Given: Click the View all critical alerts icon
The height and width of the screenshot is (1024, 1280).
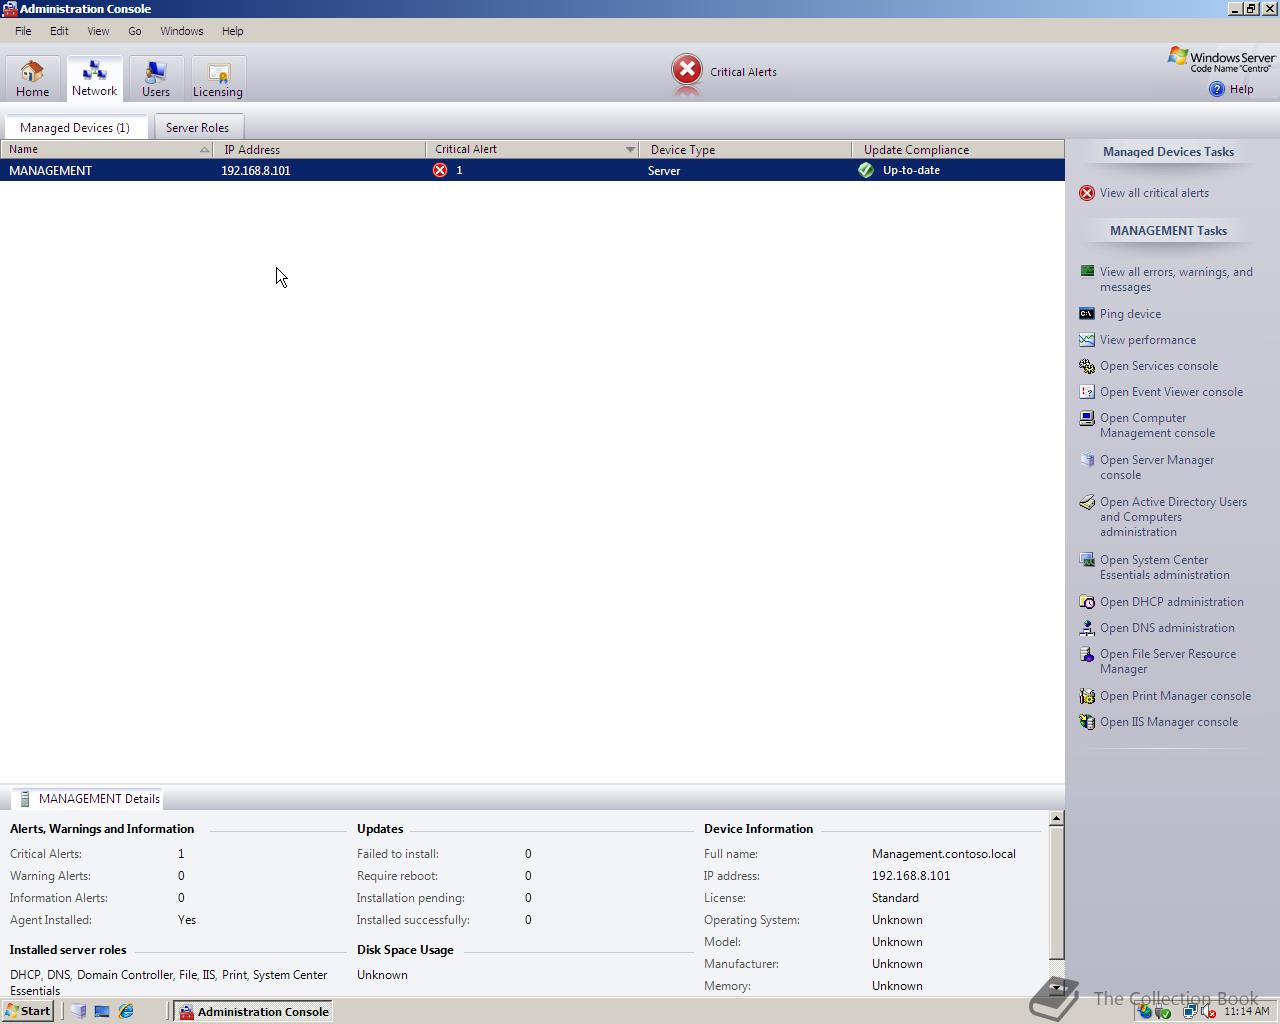Looking at the screenshot, I should 1087,193.
